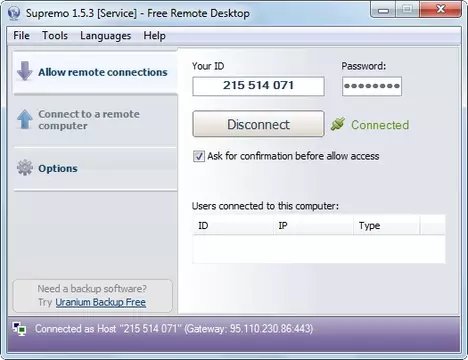
Task: Click the Disconnect button
Action: (x=258, y=124)
